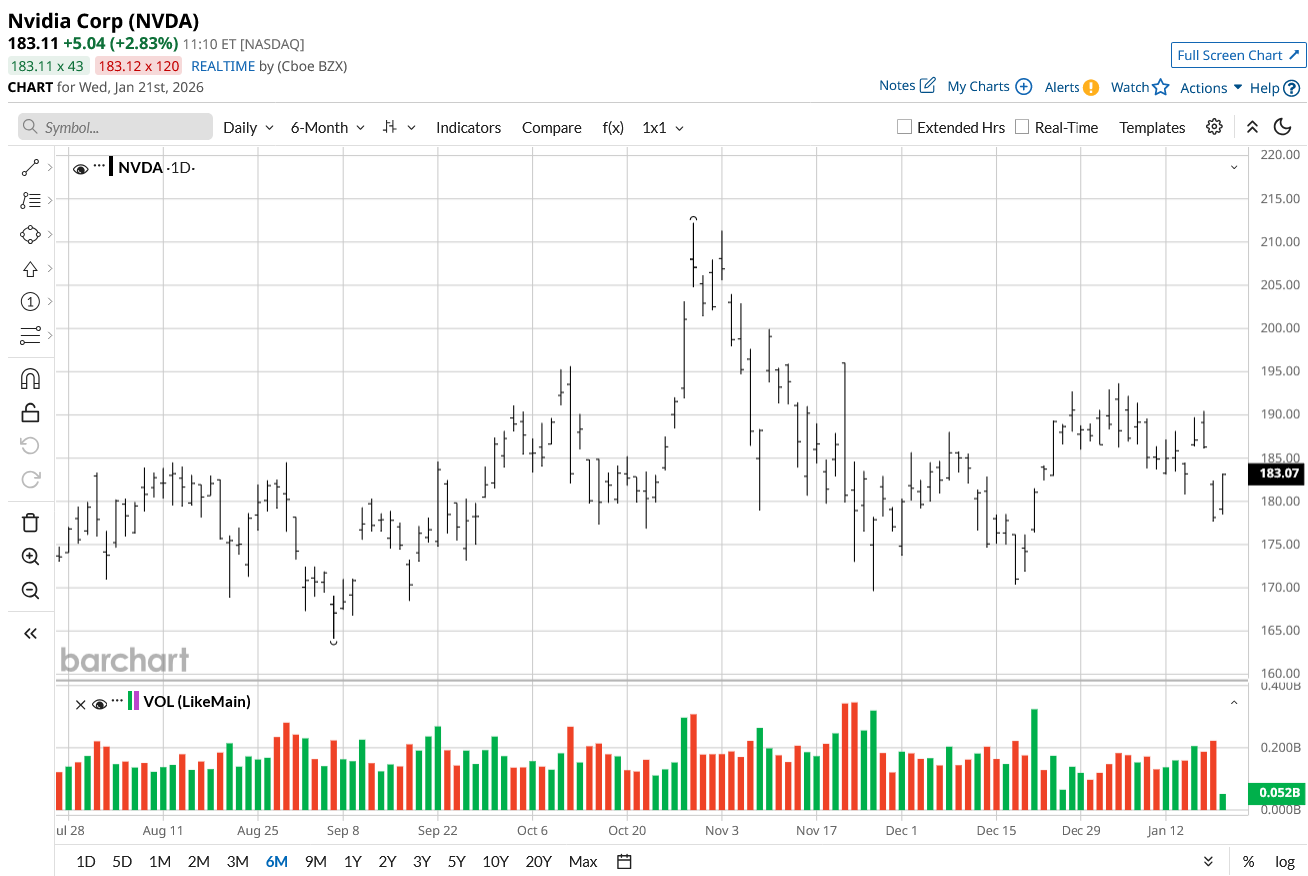Expand the bottom double-chevron options
Viewport: 1308px width, 876px height.
[1209, 862]
